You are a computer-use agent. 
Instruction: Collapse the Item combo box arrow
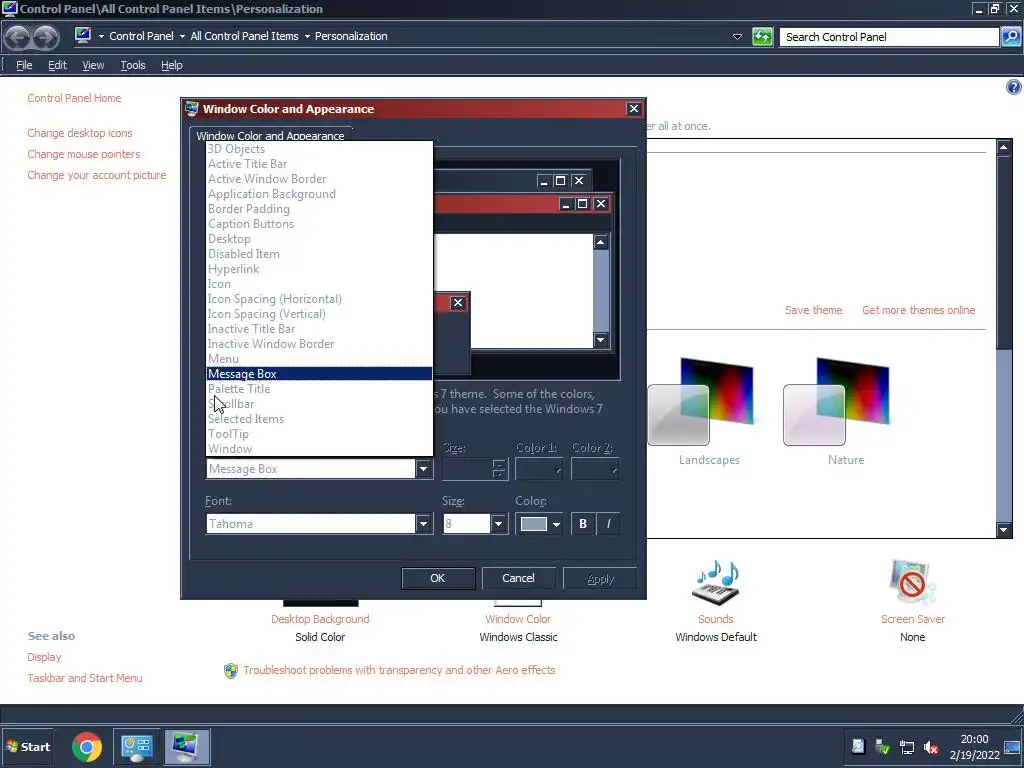click(x=424, y=469)
